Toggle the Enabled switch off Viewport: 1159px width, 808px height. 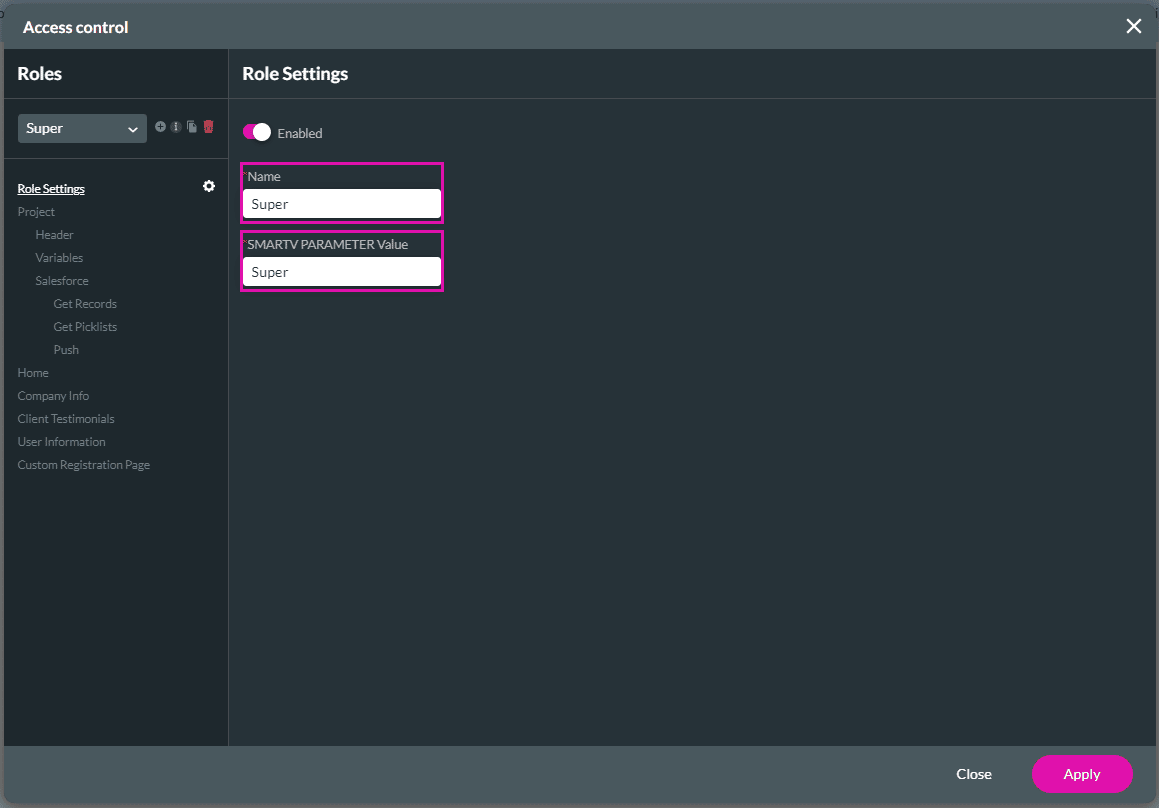pos(257,132)
